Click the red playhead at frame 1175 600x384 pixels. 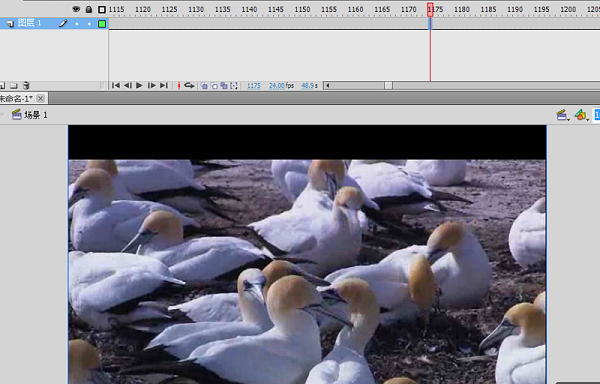click(430, 10)
